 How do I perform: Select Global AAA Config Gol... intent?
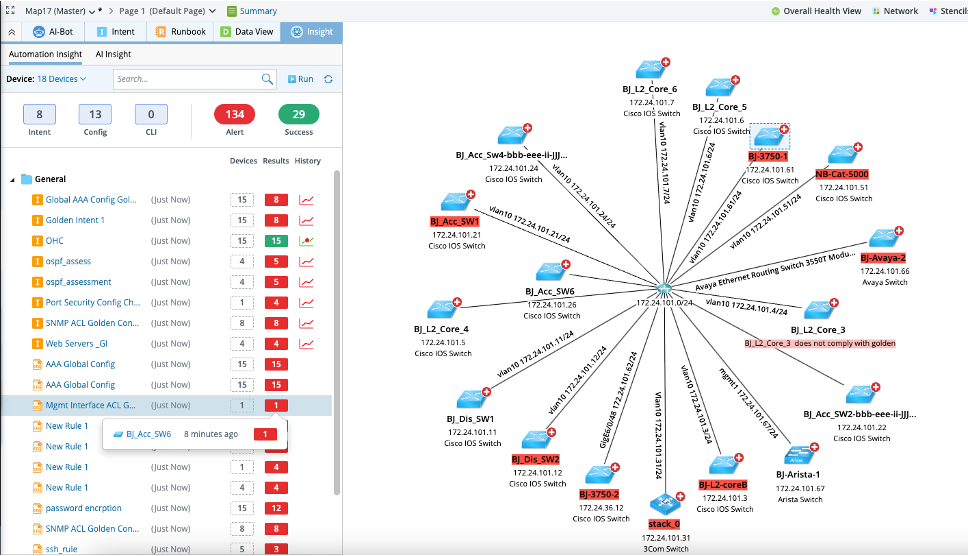91,199
